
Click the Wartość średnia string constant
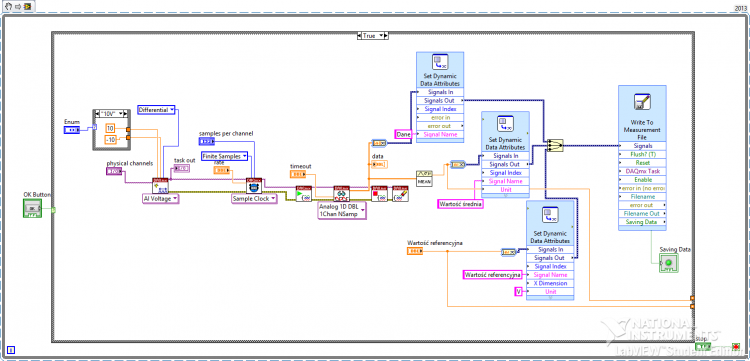(461, 204)
